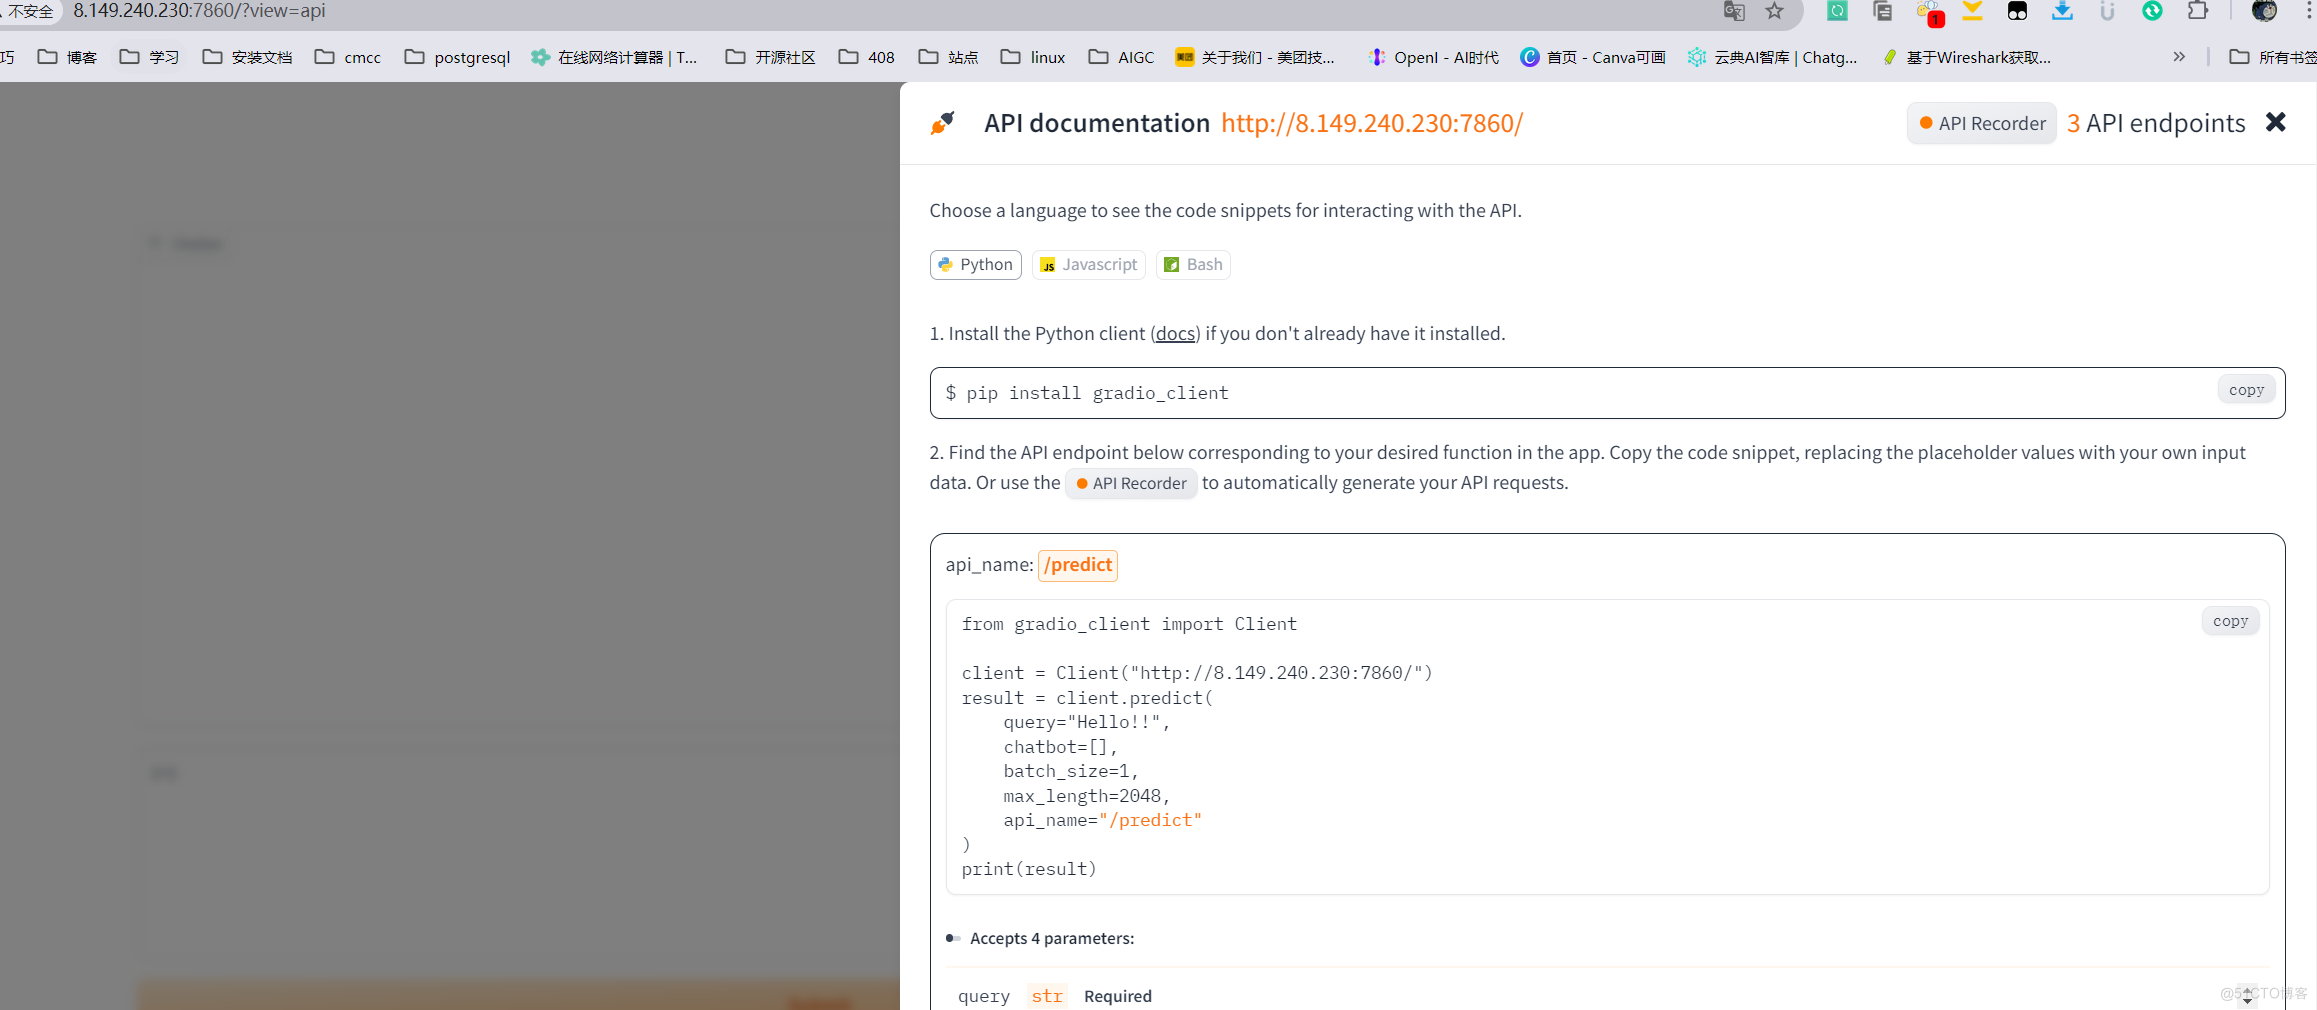This screenshot has width=2317, height=1010.
Task: Click the /predict api_name badge
Action: point(1078,565)
